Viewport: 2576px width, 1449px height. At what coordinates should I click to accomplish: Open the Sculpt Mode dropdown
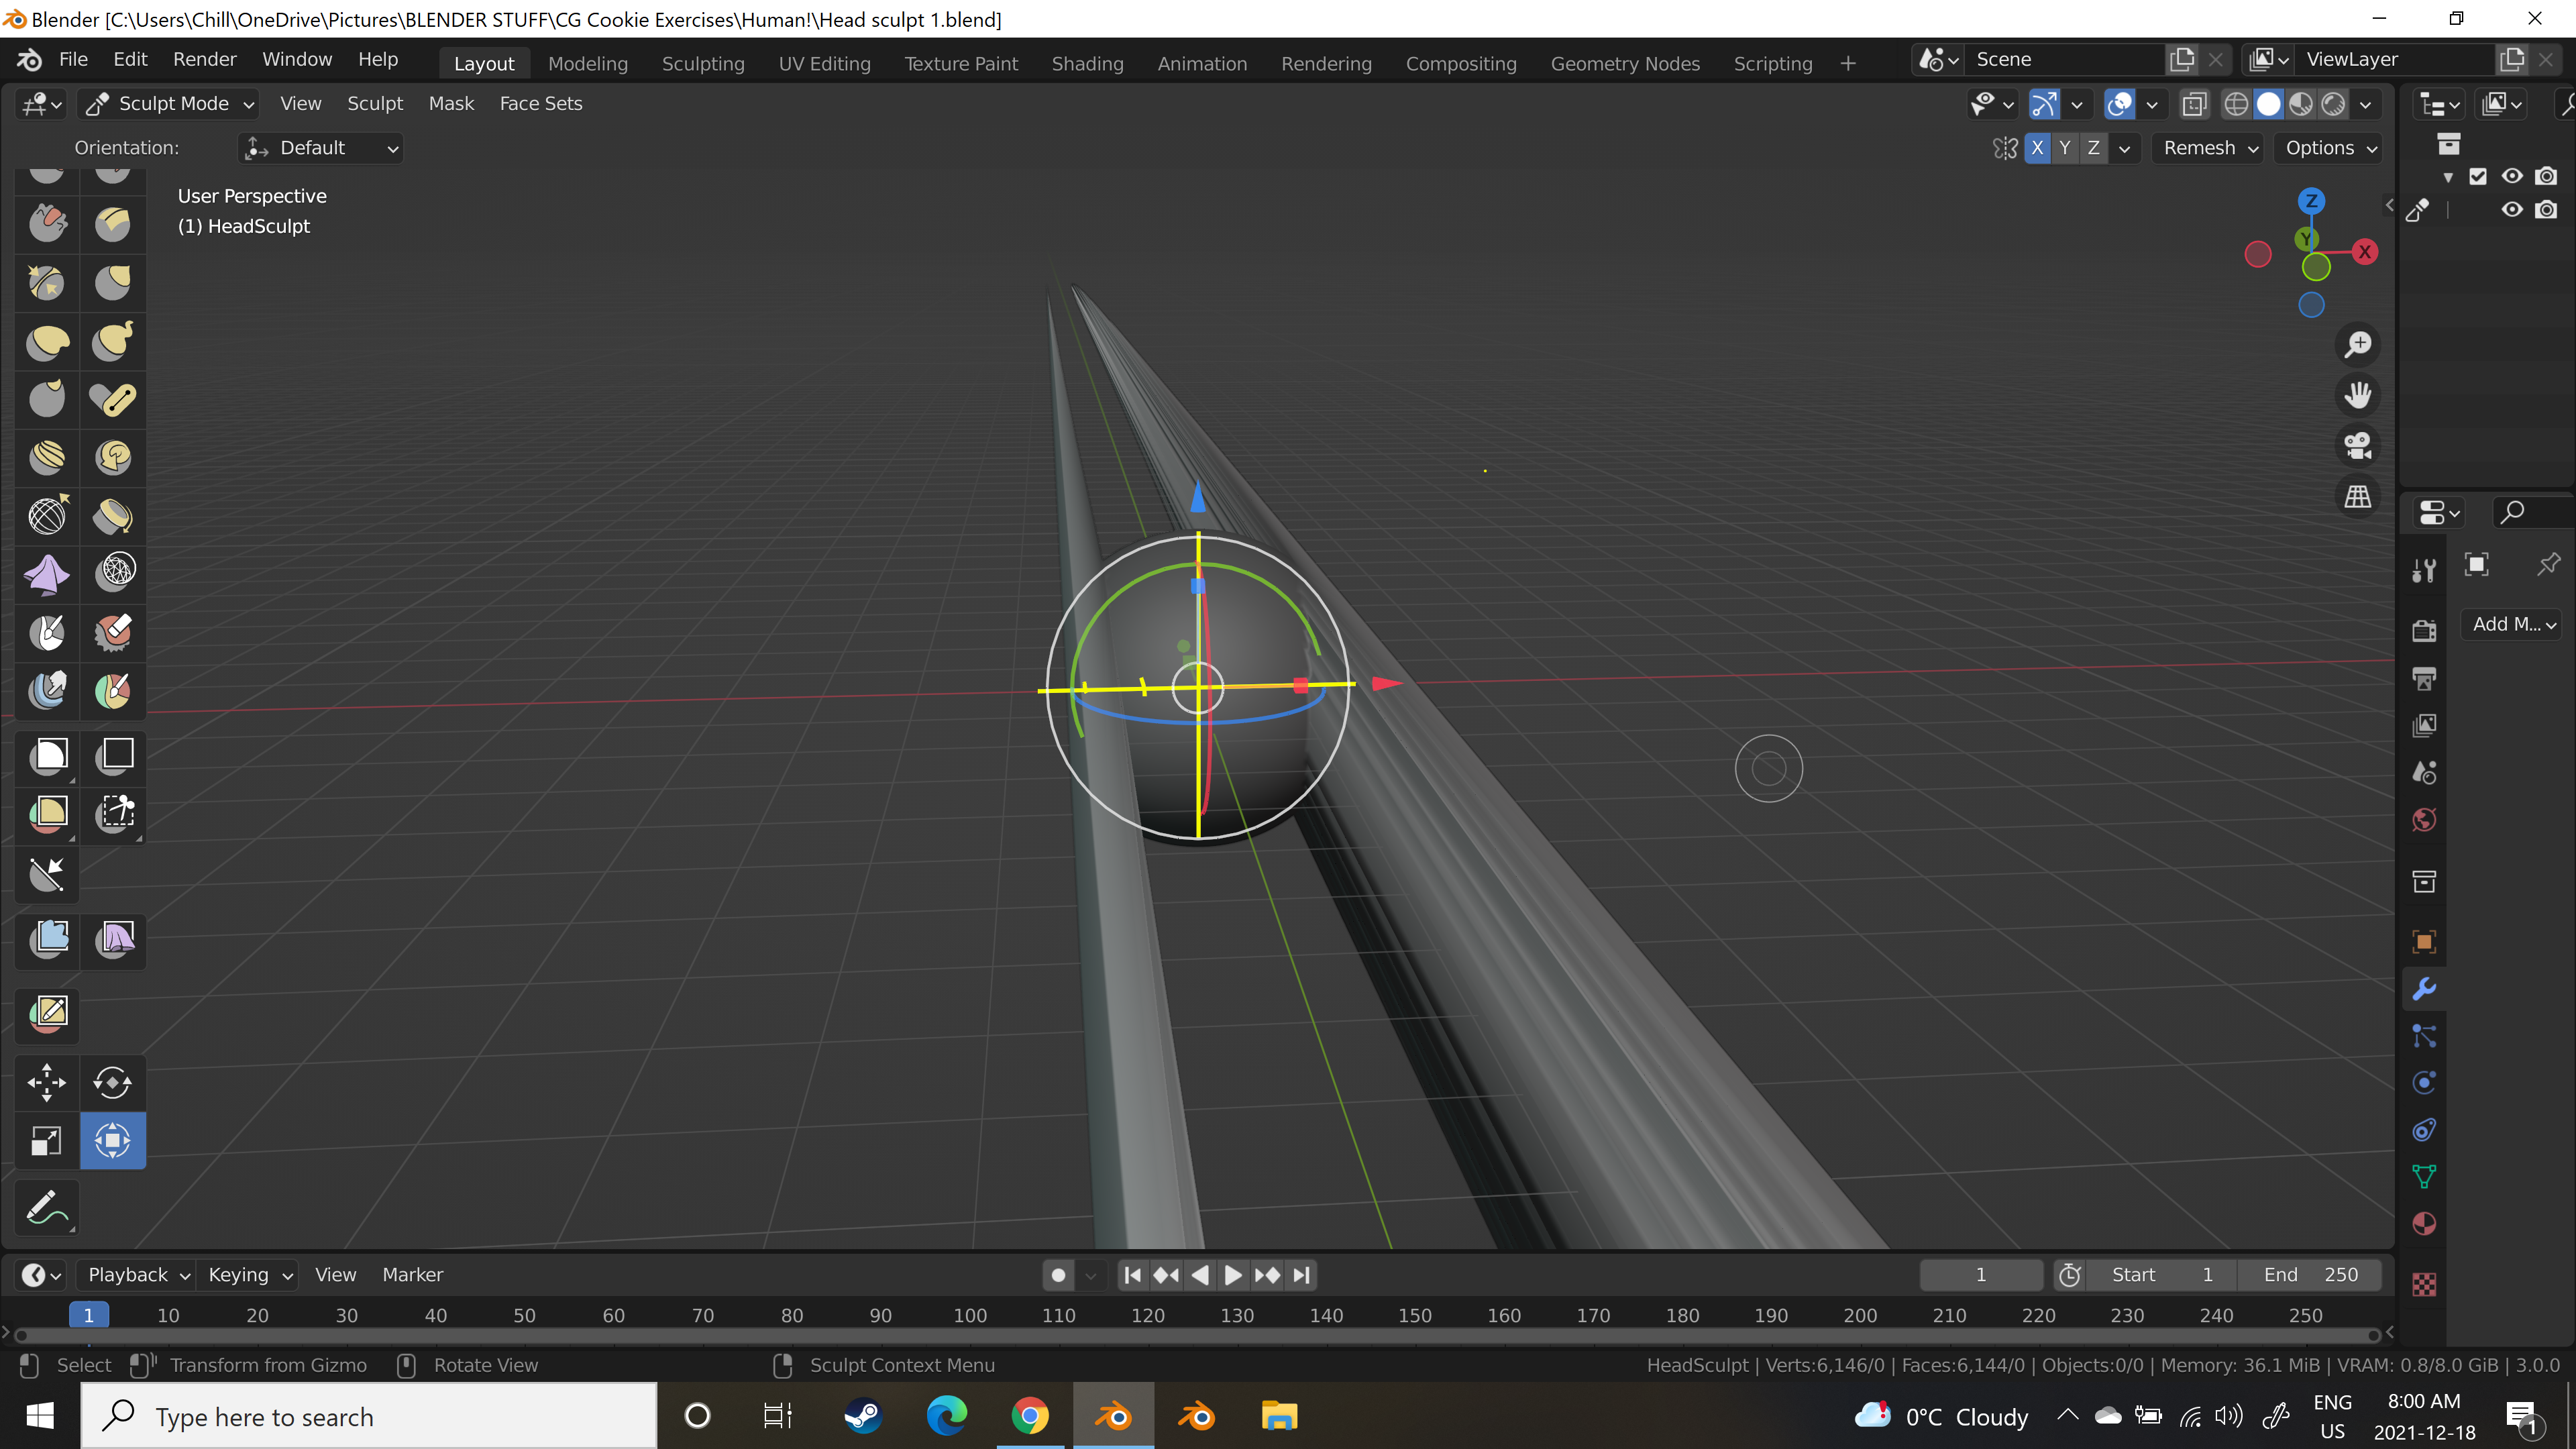click(171, 104)
